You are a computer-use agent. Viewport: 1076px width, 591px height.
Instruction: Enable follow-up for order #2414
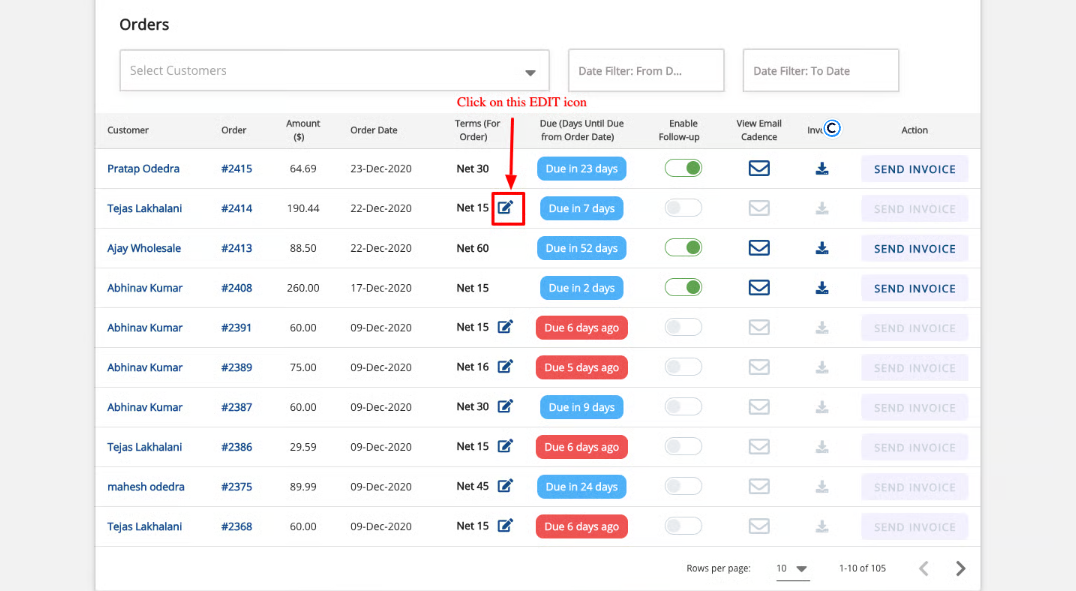[x=684, y=208]
